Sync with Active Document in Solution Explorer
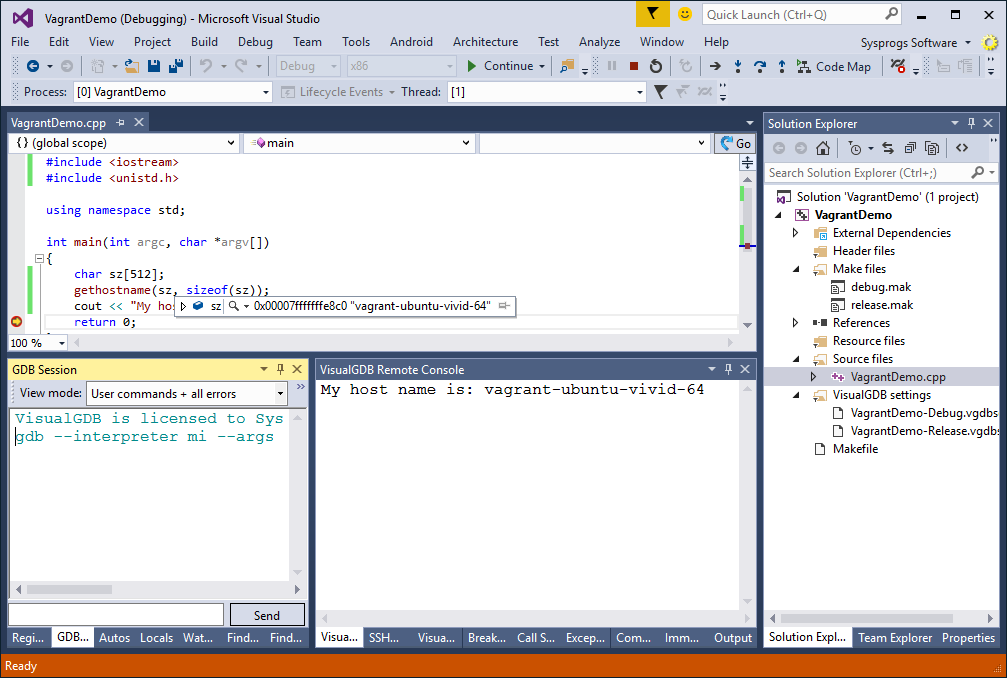Image resolution: width=1007 pixels, height=678 pixels. (888, 148)
